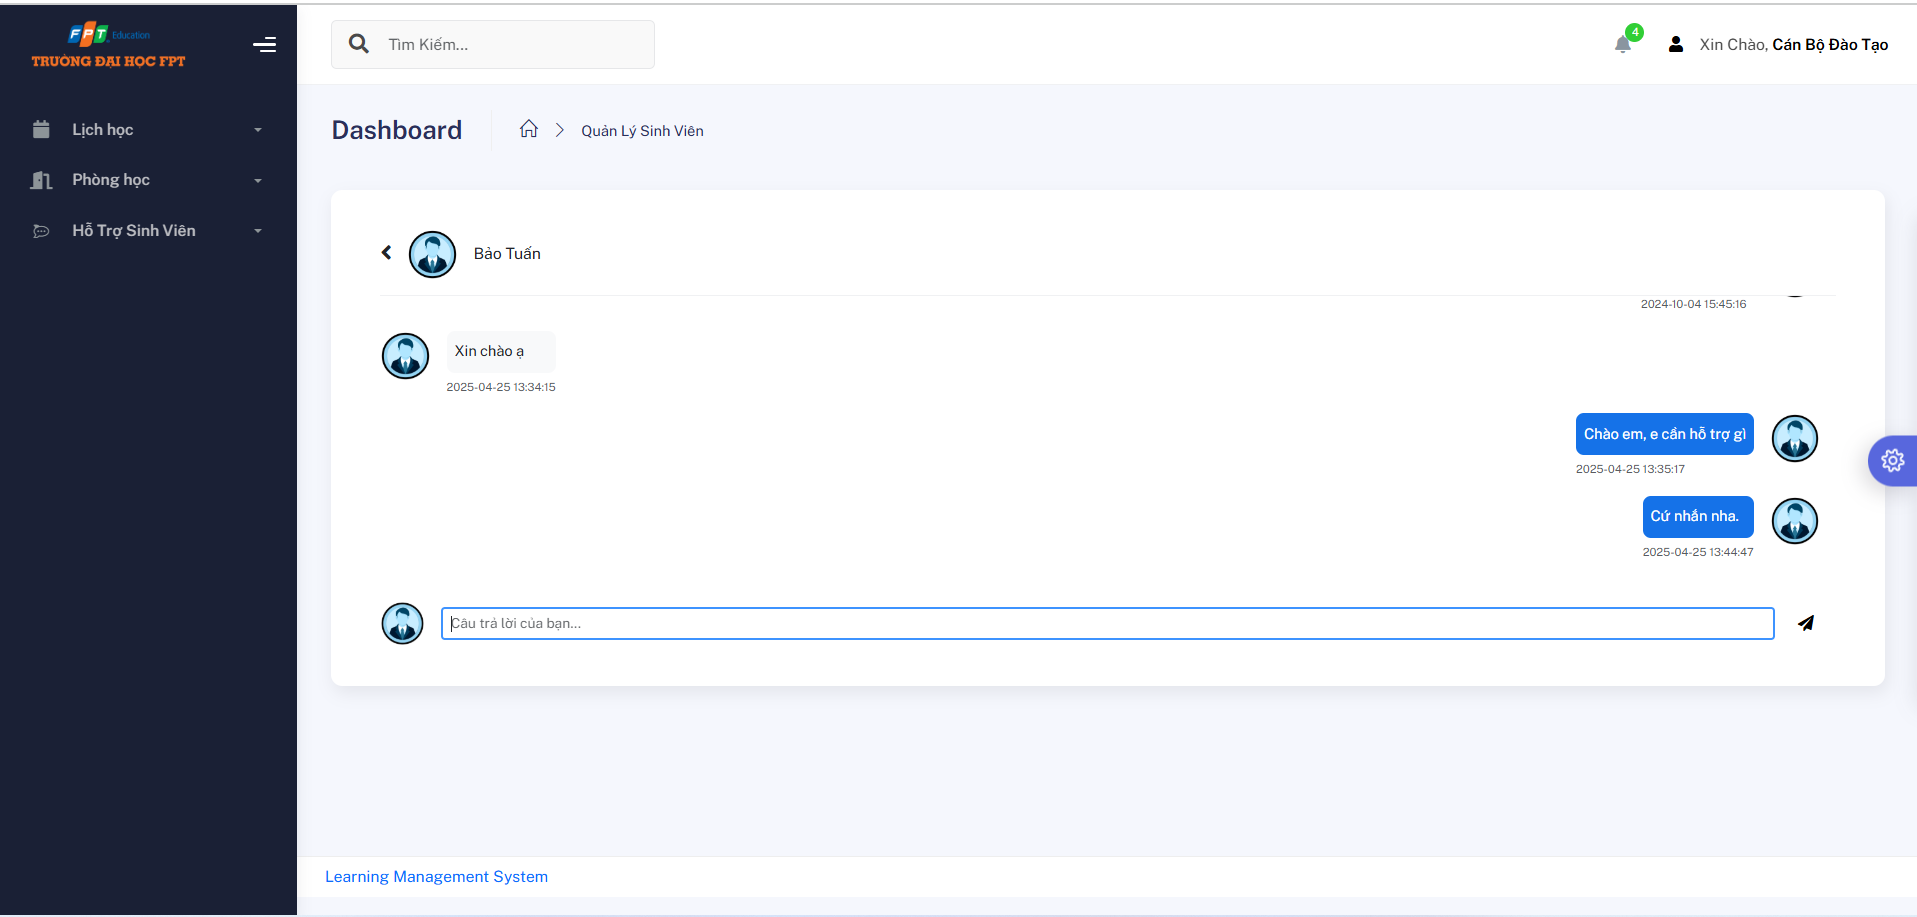Open the floating settings gear button
Viewport: 1917px width, 917px height.
pos(1892,461)
